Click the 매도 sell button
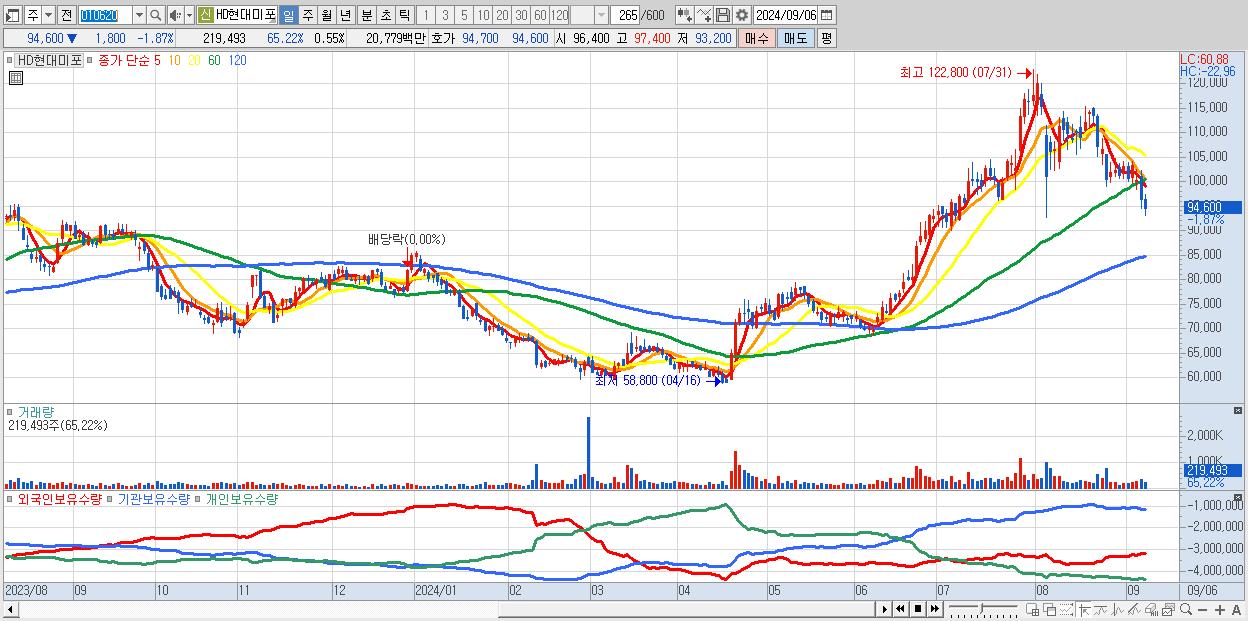The image size is (1248, 621). (795, 38)
